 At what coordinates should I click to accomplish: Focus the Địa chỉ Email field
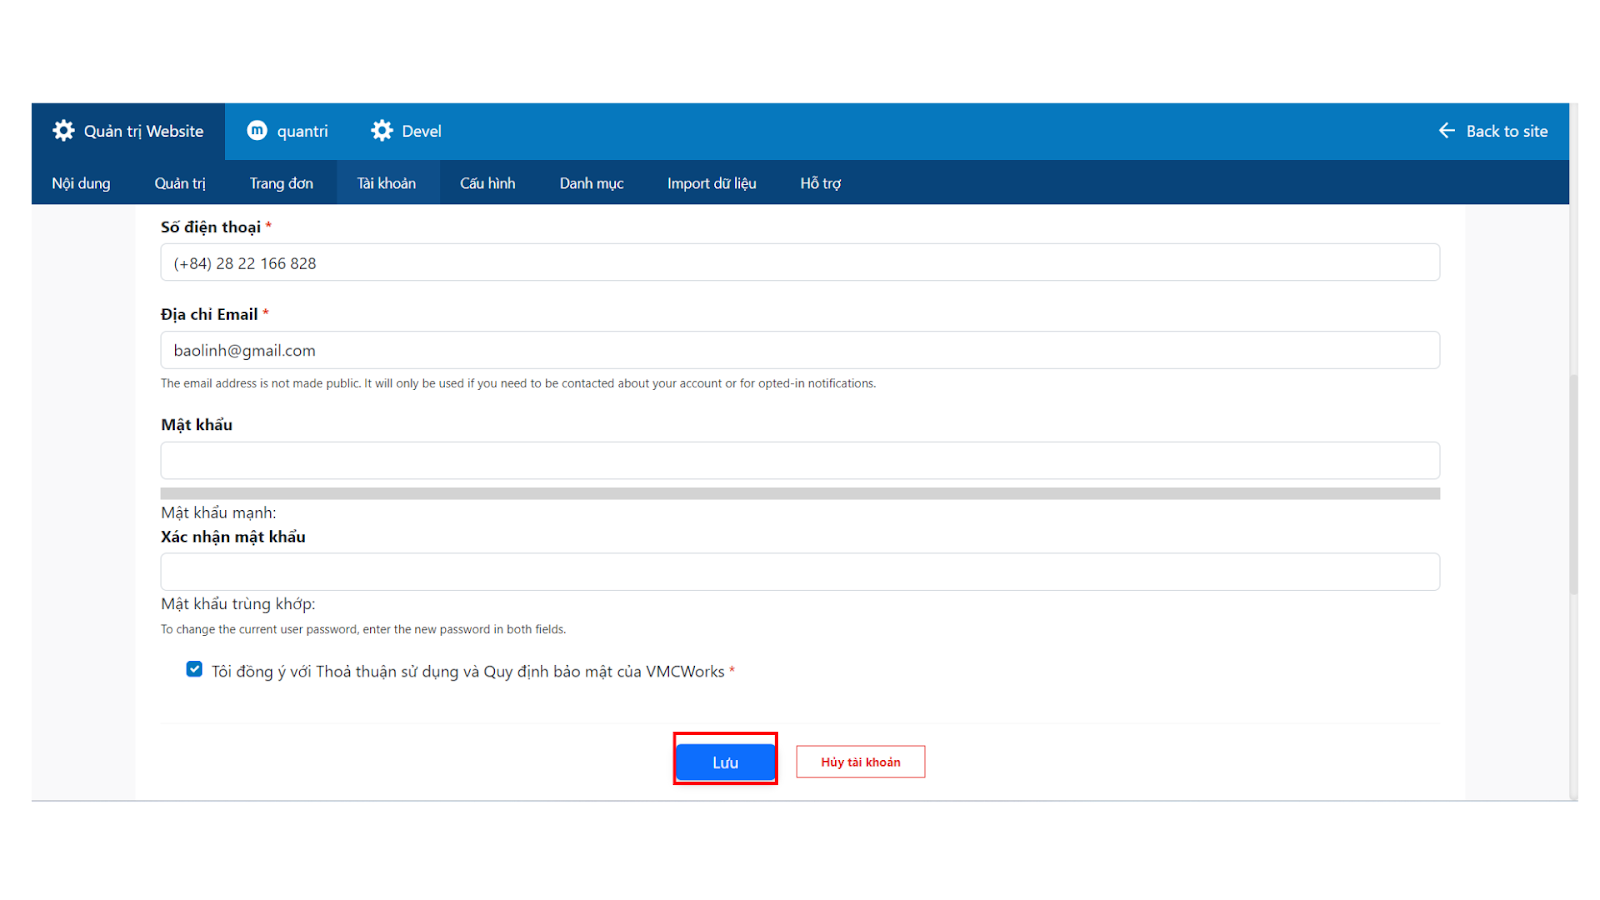pos(800,350)
